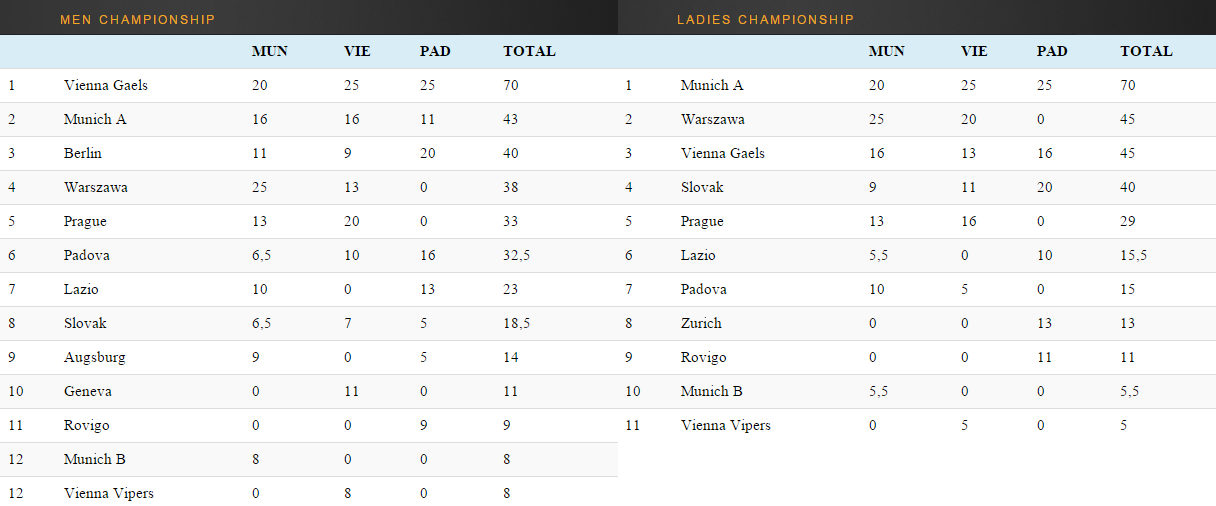The height and width of the screenshot is (506, 1216).
Task: Select Zurich team row
Action: tap(701, 323)
